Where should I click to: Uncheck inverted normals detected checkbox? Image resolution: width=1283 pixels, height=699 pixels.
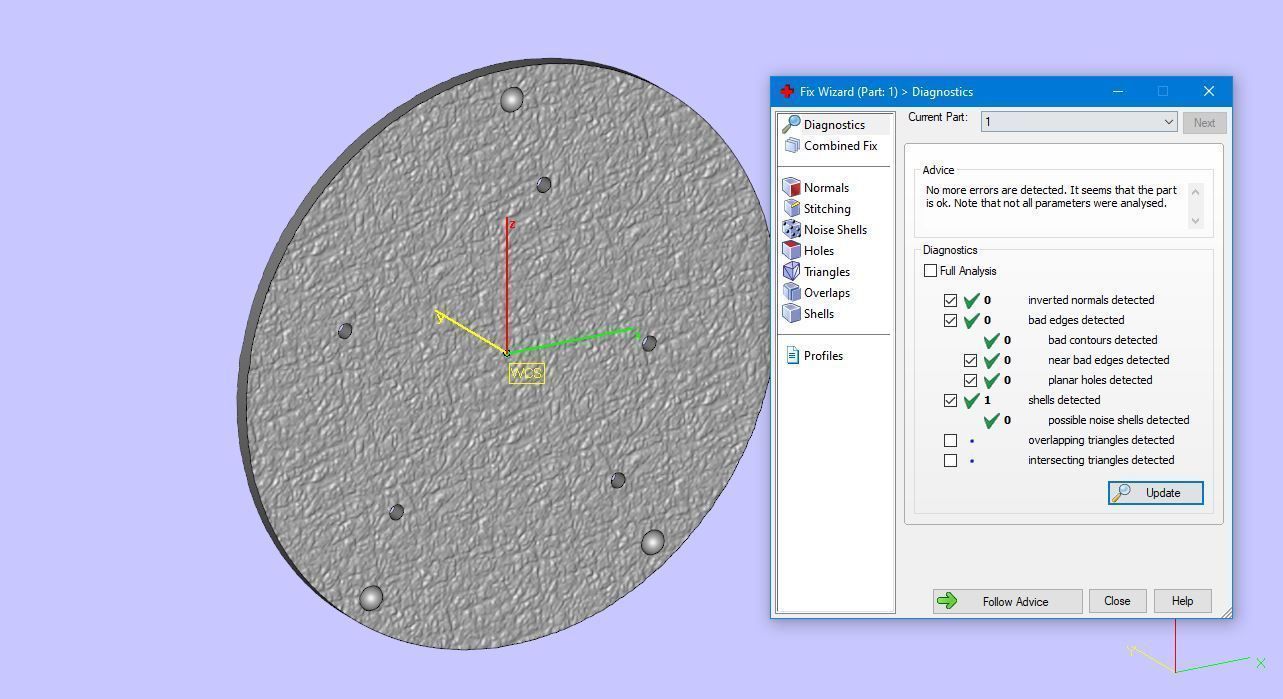950,300
